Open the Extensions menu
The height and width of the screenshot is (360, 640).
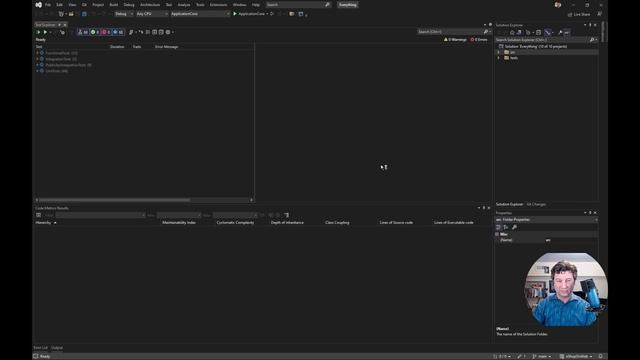click(218, 5)
